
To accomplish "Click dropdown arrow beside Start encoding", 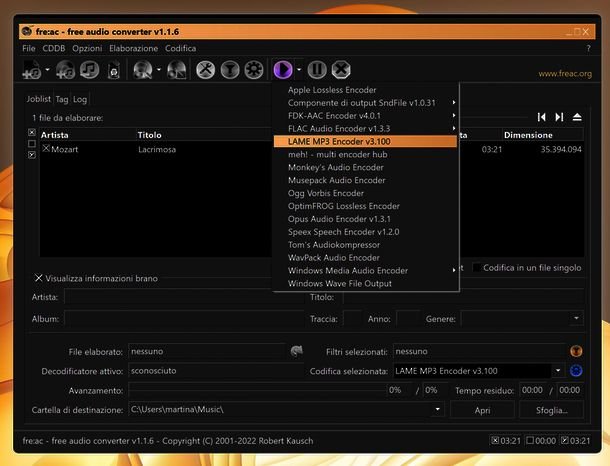I will [x=299, y=70].
